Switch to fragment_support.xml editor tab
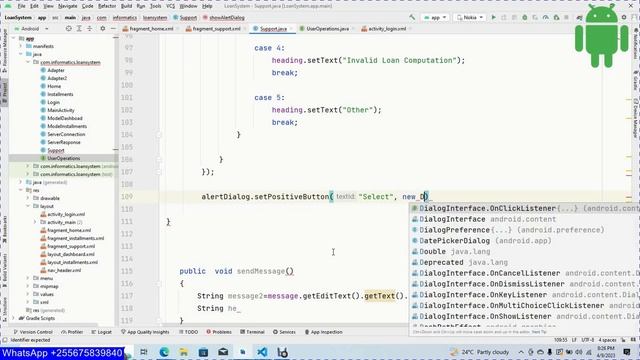Viewport: 640px width, 360px height. point(216,29)
